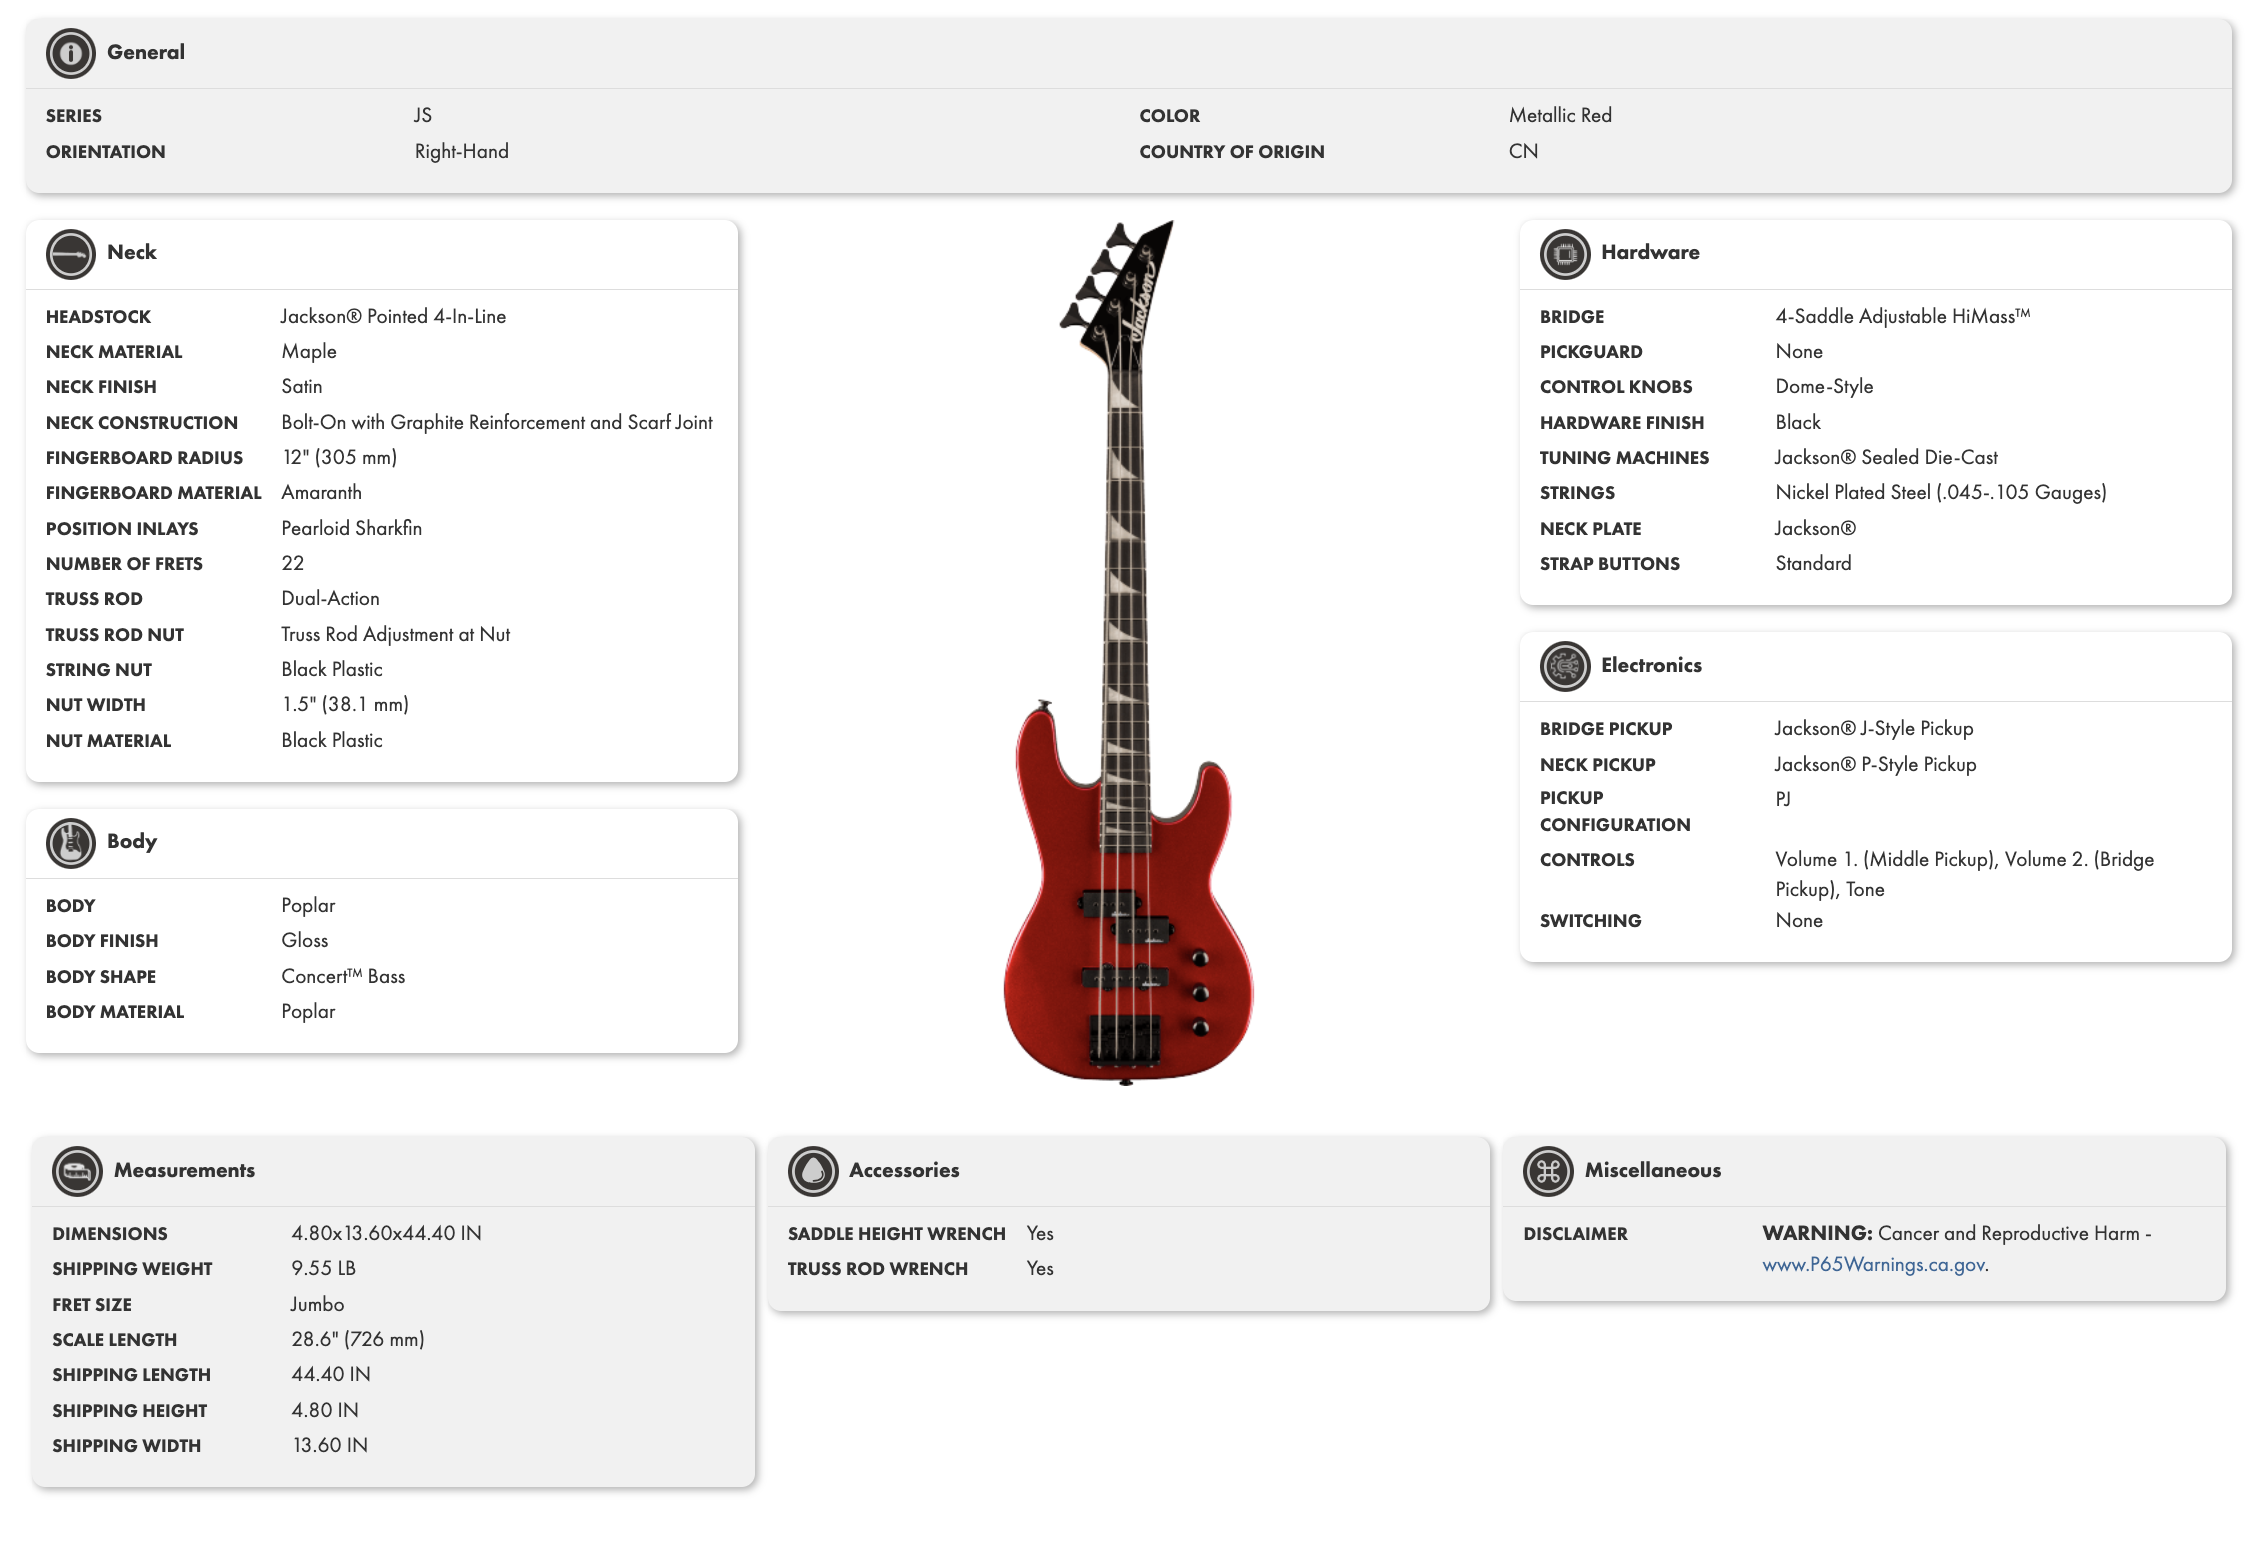Click the Accessories pick icon
The height and width of the screenshot is (1556, 2248).
tap(813, 1171)
